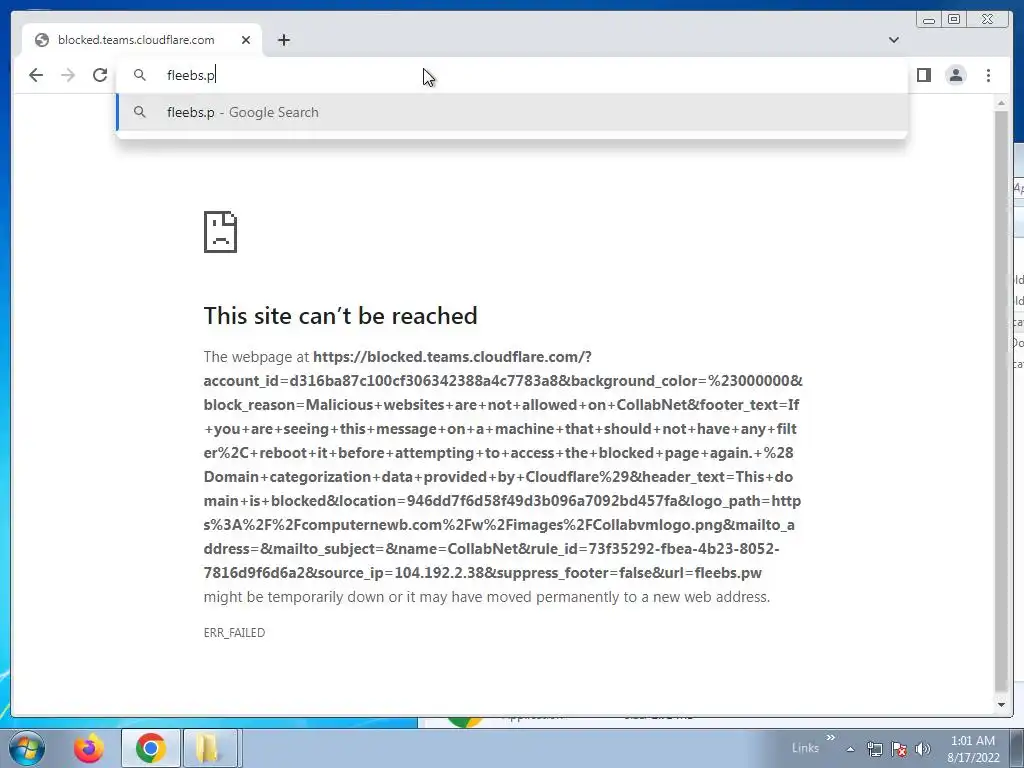Go back with the browser back arrow
1024x768 pixels.
click(36, 75)
